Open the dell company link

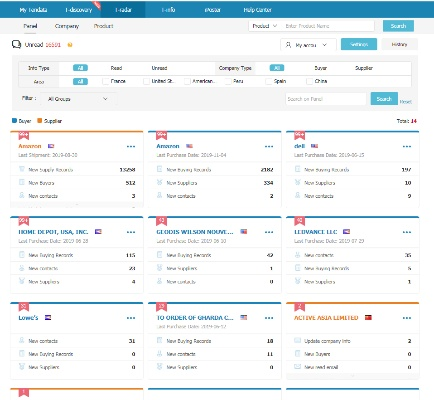pyautogui.click(x=299, y=146)
